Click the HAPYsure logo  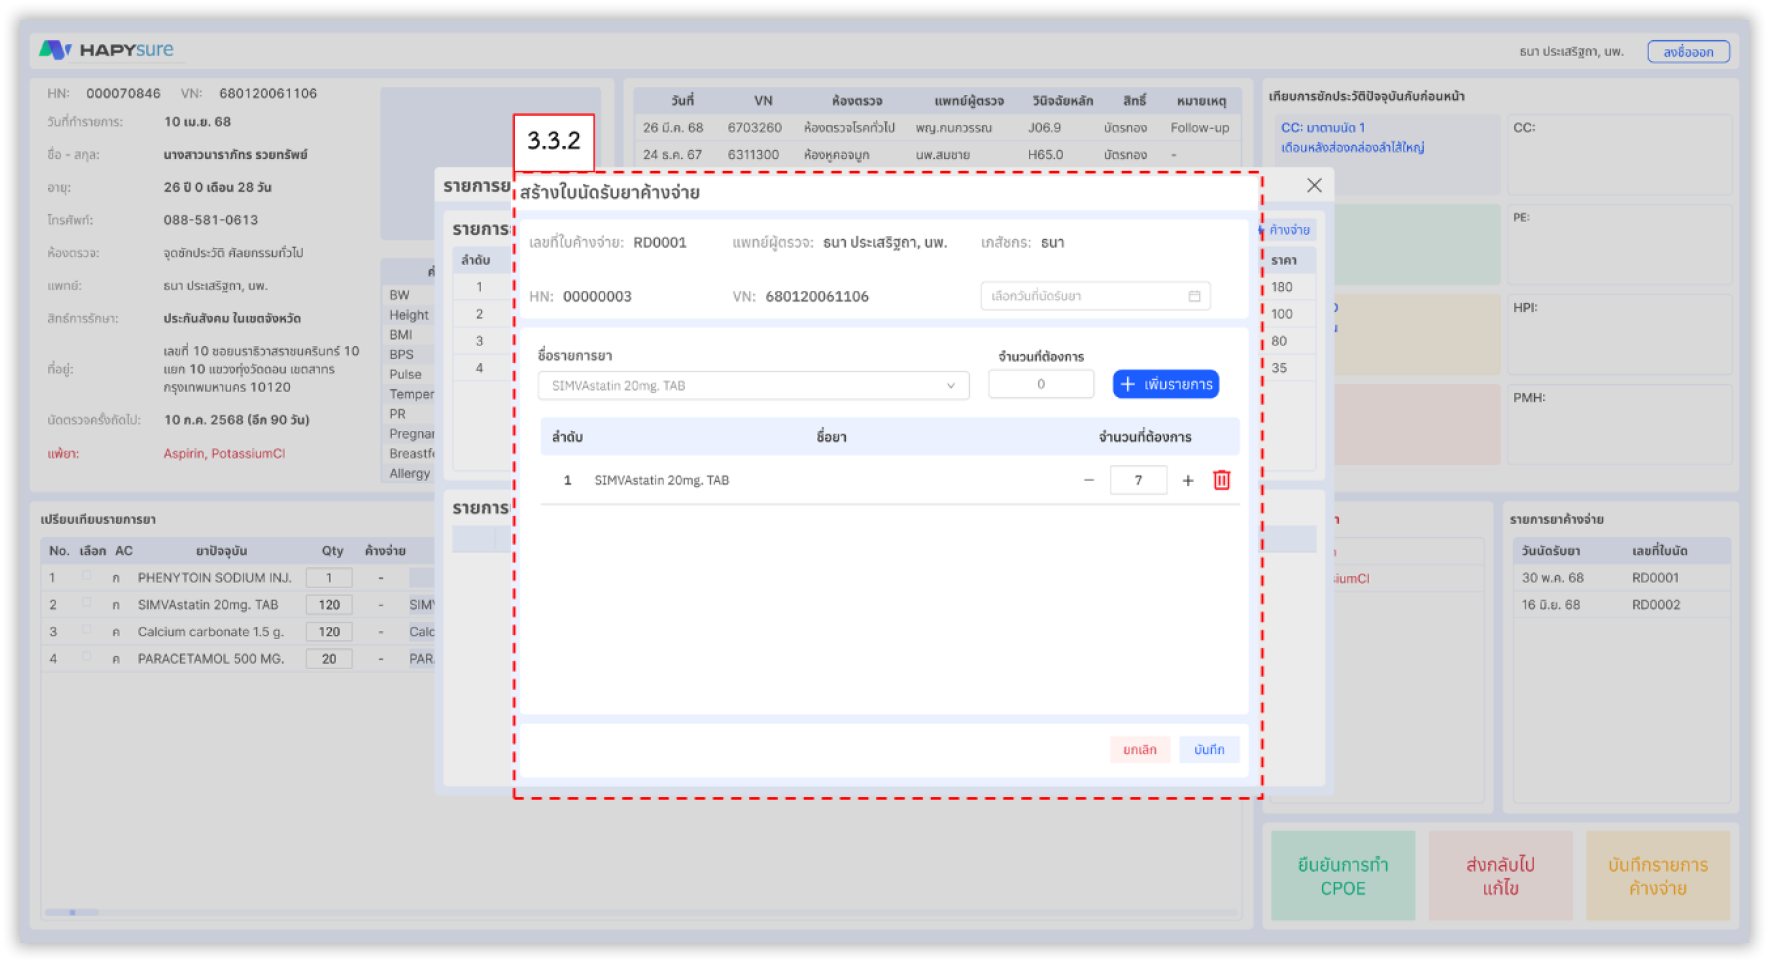pos(106,50)
